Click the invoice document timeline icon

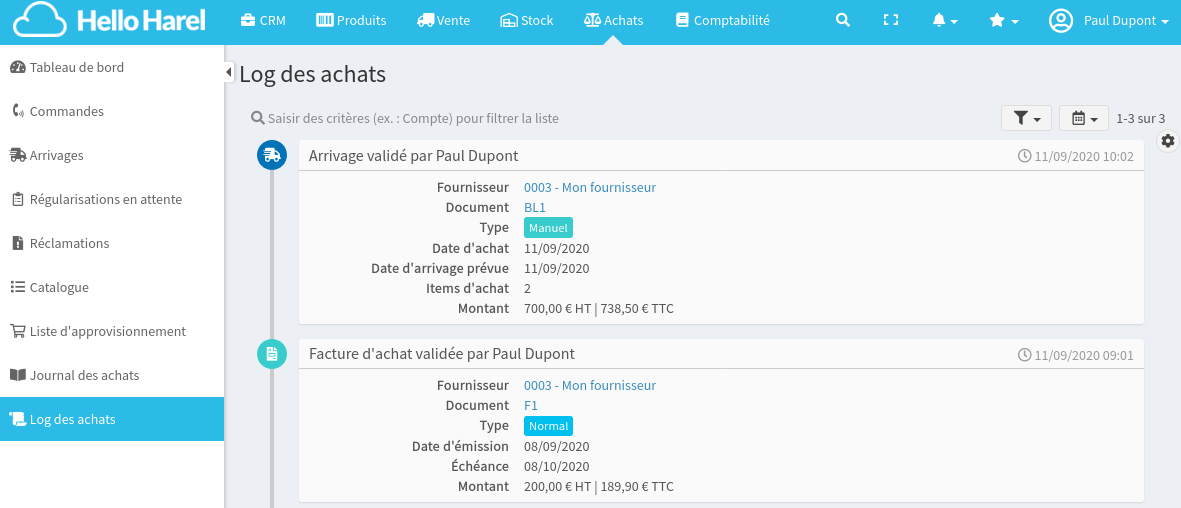tap(271, 354)
